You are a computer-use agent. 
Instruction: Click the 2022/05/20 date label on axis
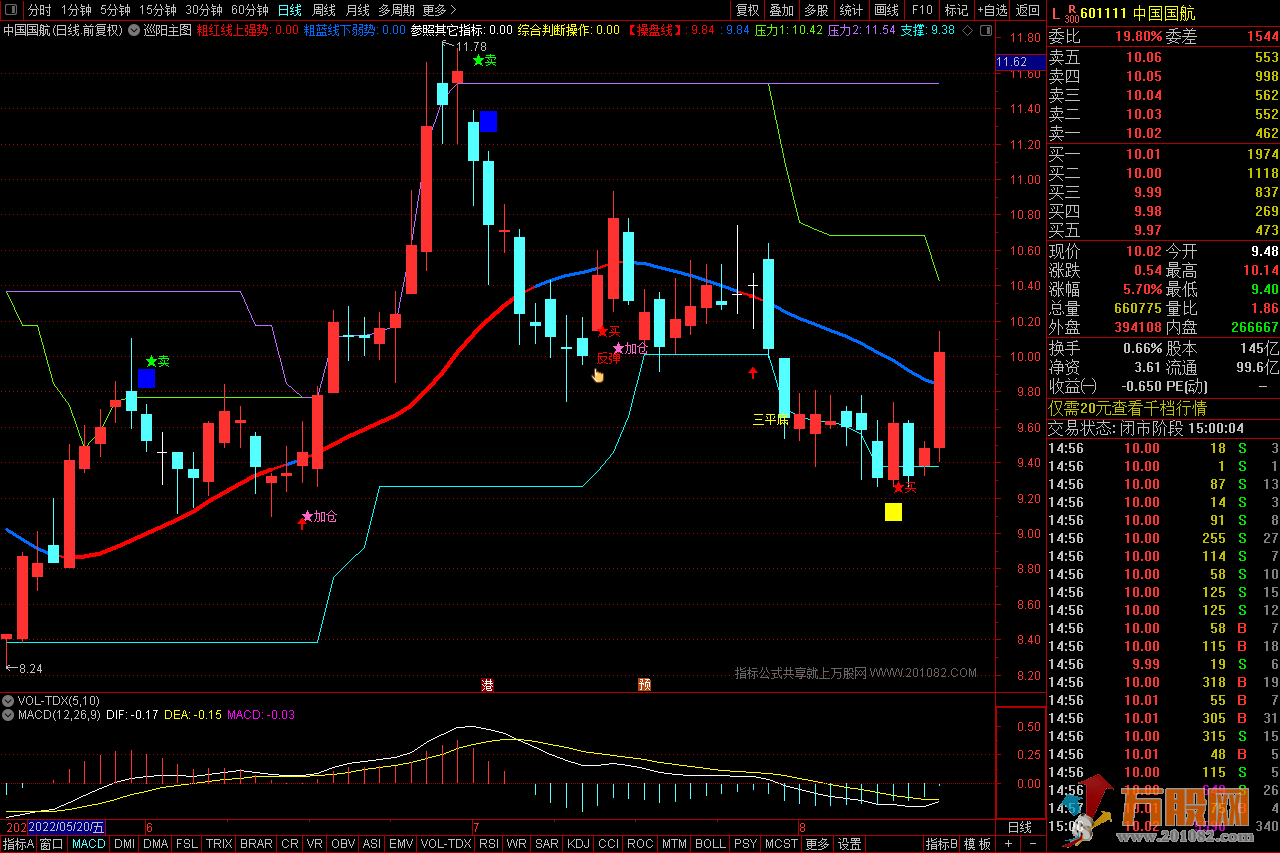coord(66,828)
